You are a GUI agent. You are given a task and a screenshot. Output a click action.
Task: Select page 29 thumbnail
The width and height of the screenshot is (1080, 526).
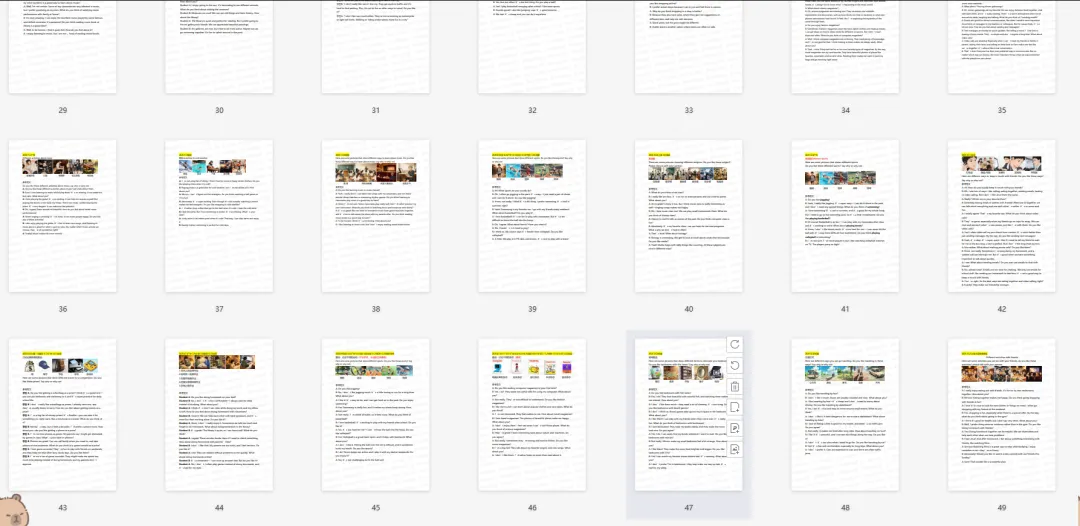click(63, 47)
